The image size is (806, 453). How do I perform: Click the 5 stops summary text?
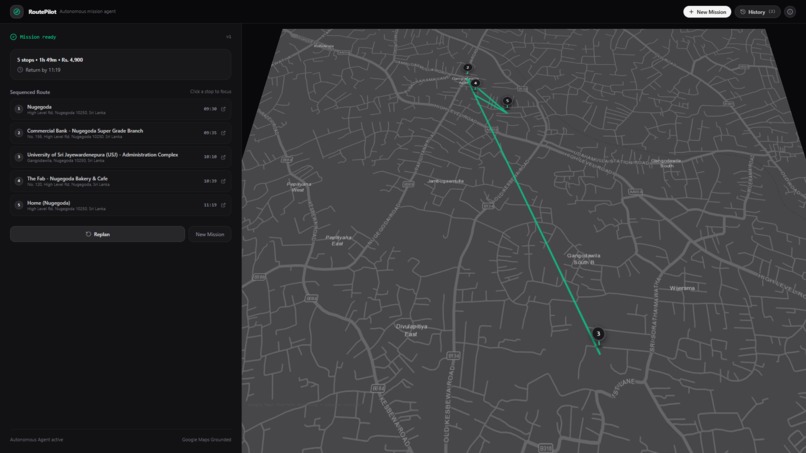[50, 60]
